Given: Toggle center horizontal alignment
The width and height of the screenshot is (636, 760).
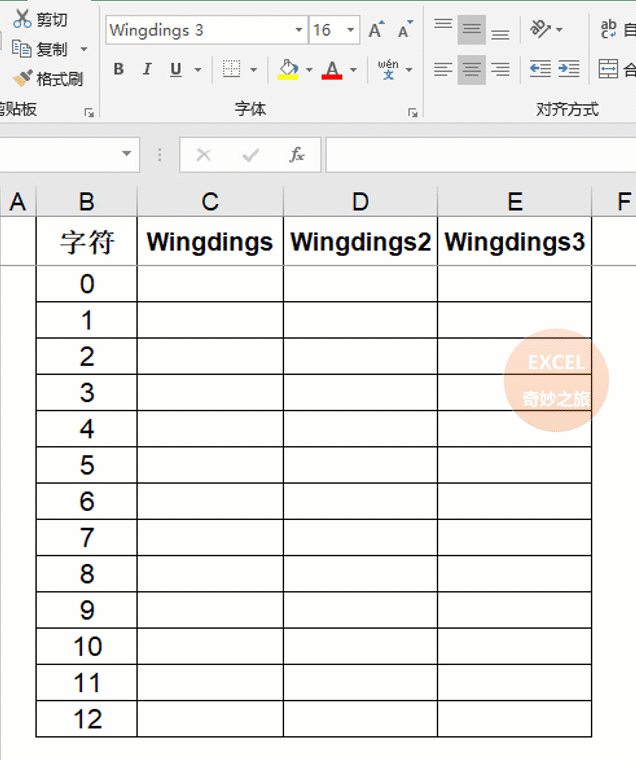Looking at the screenshot, I should [x=472, y=69].
